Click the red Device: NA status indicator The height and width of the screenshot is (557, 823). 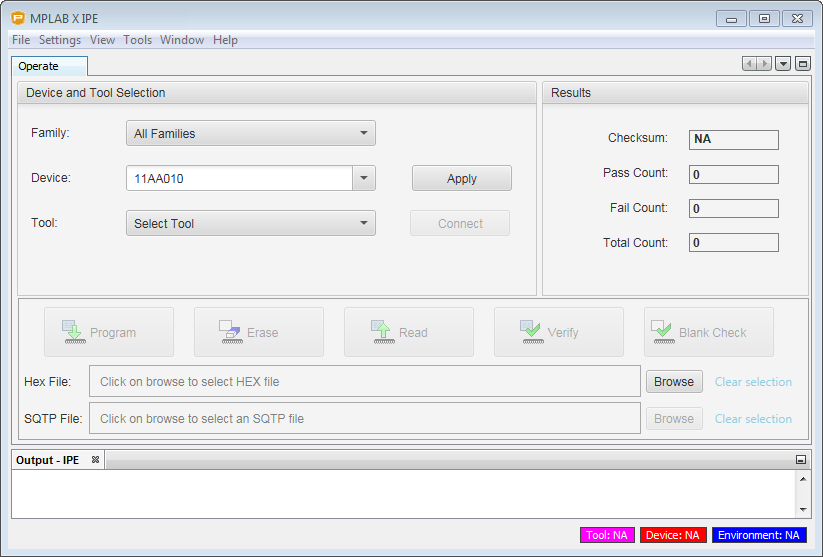tap(673, 535)
